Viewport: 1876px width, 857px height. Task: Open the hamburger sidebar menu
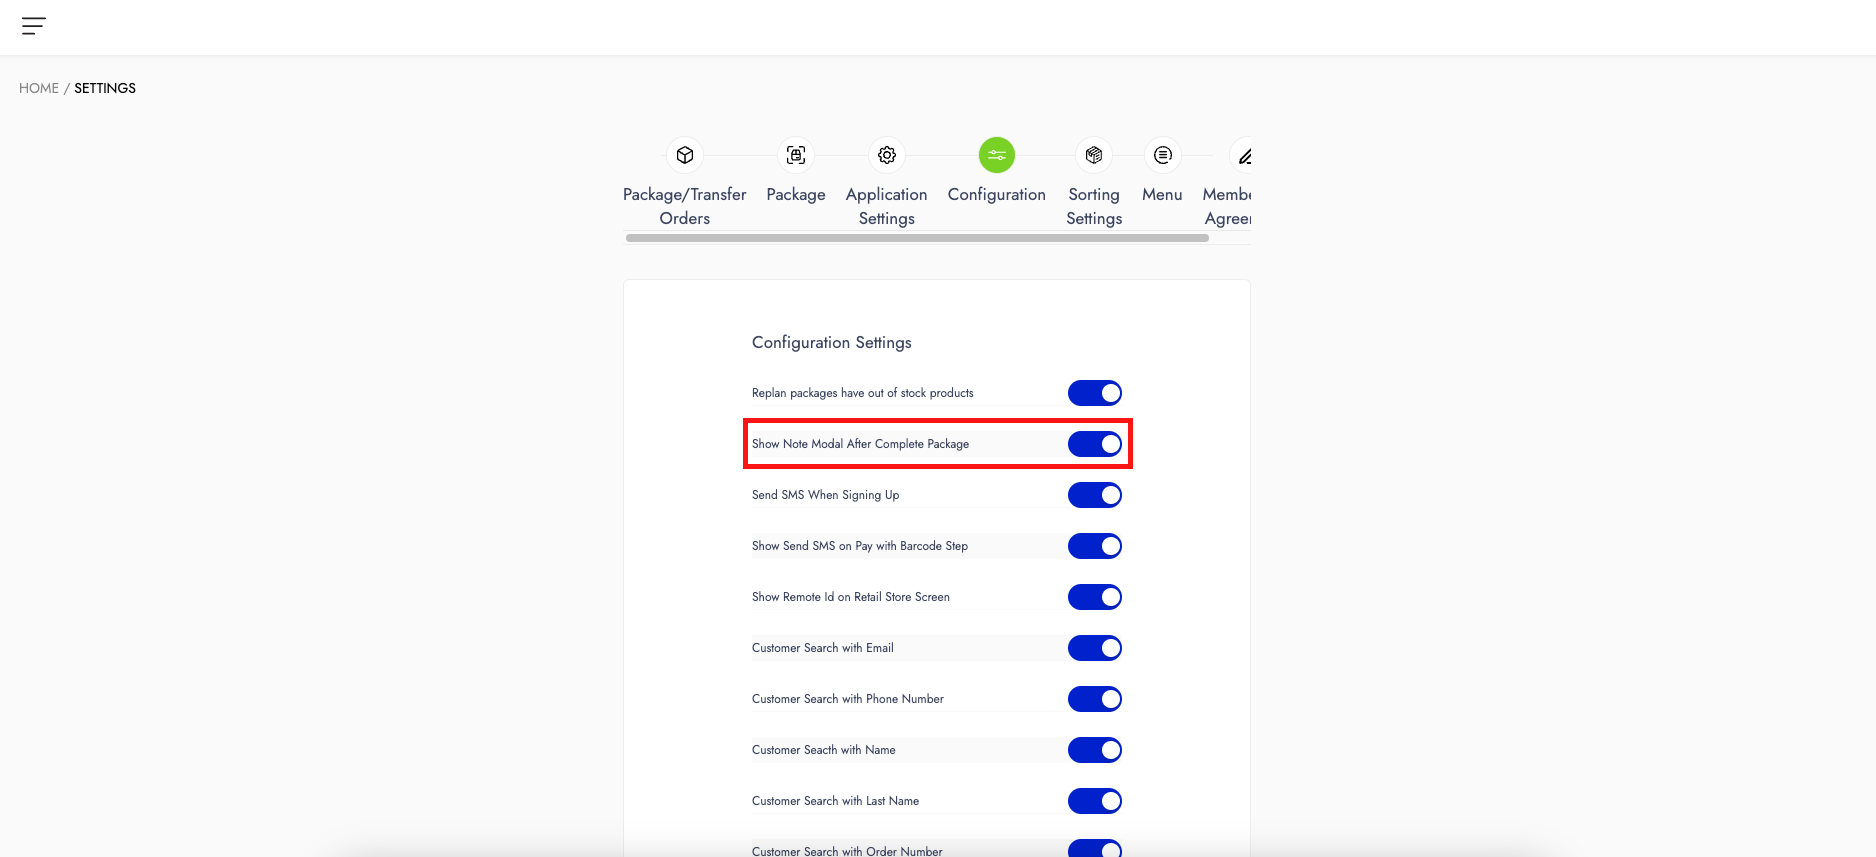pos(34,26)
